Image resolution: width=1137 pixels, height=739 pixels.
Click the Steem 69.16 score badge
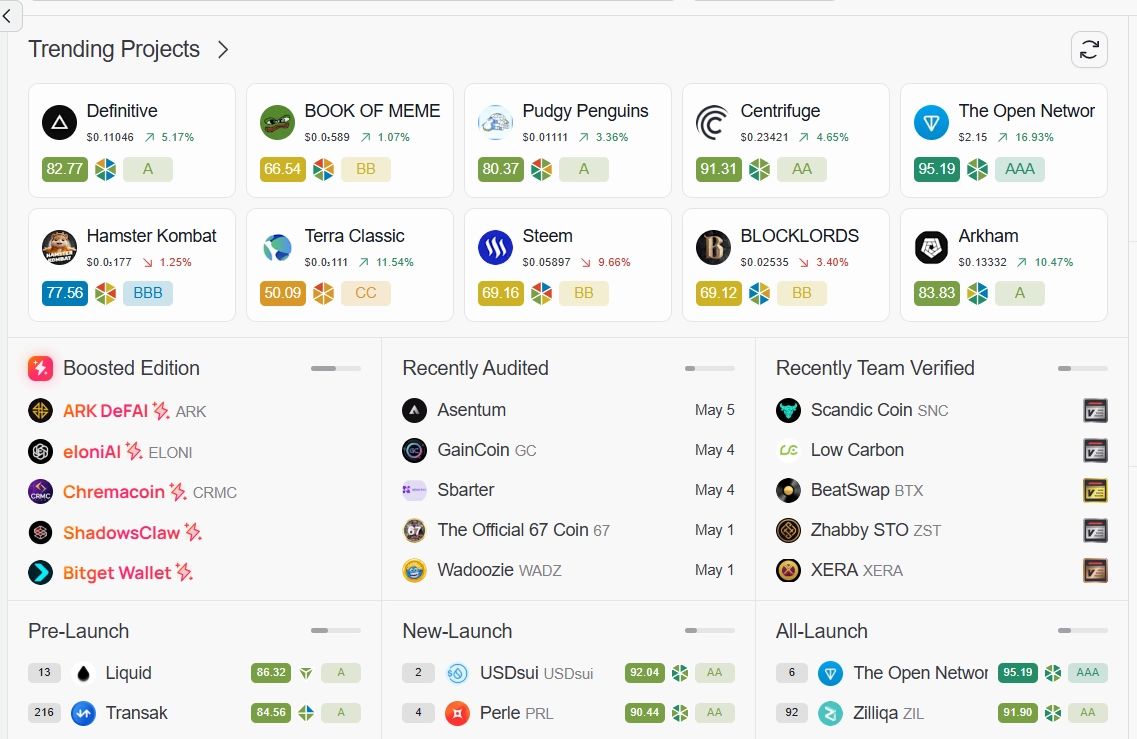(501, 293)
